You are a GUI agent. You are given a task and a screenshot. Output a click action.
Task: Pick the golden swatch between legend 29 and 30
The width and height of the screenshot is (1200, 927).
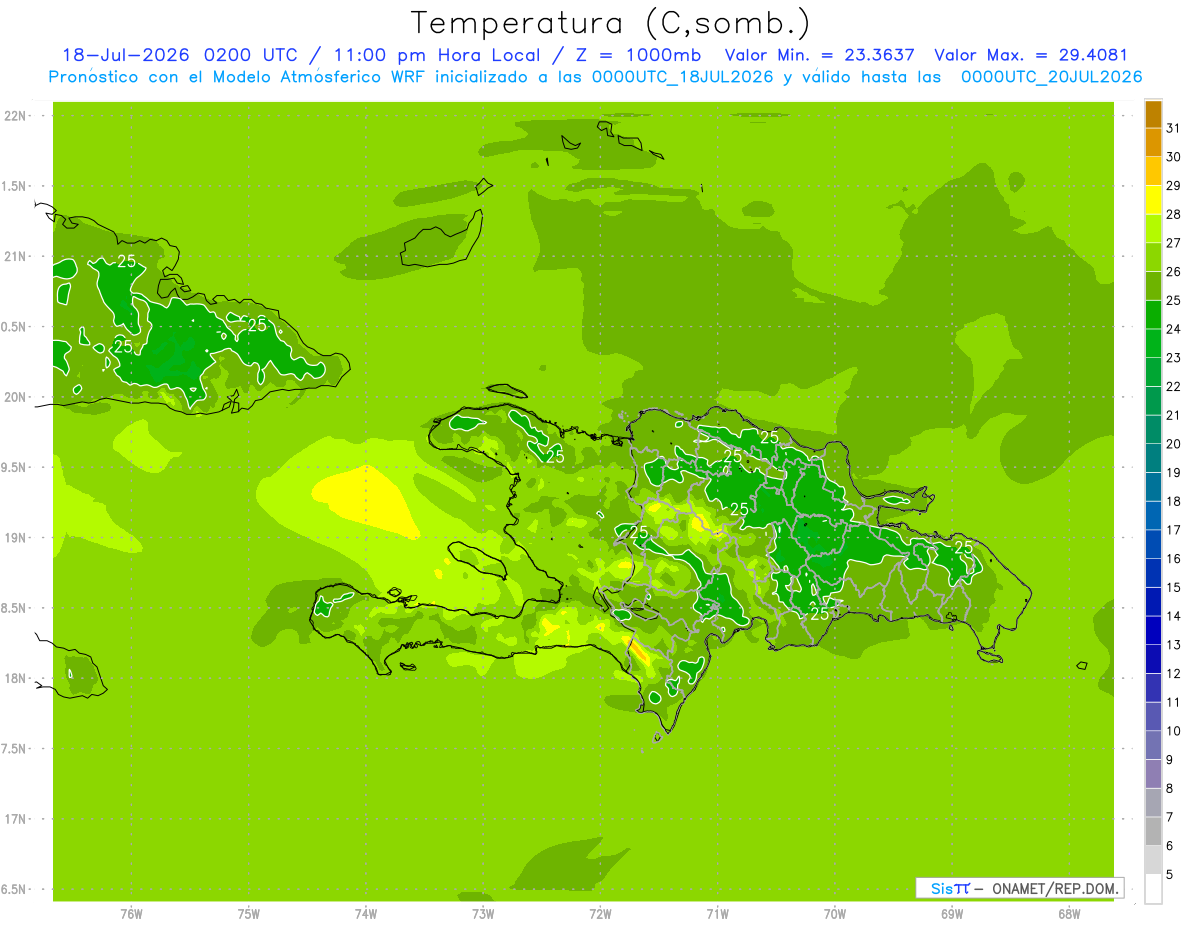point(1153,171)
